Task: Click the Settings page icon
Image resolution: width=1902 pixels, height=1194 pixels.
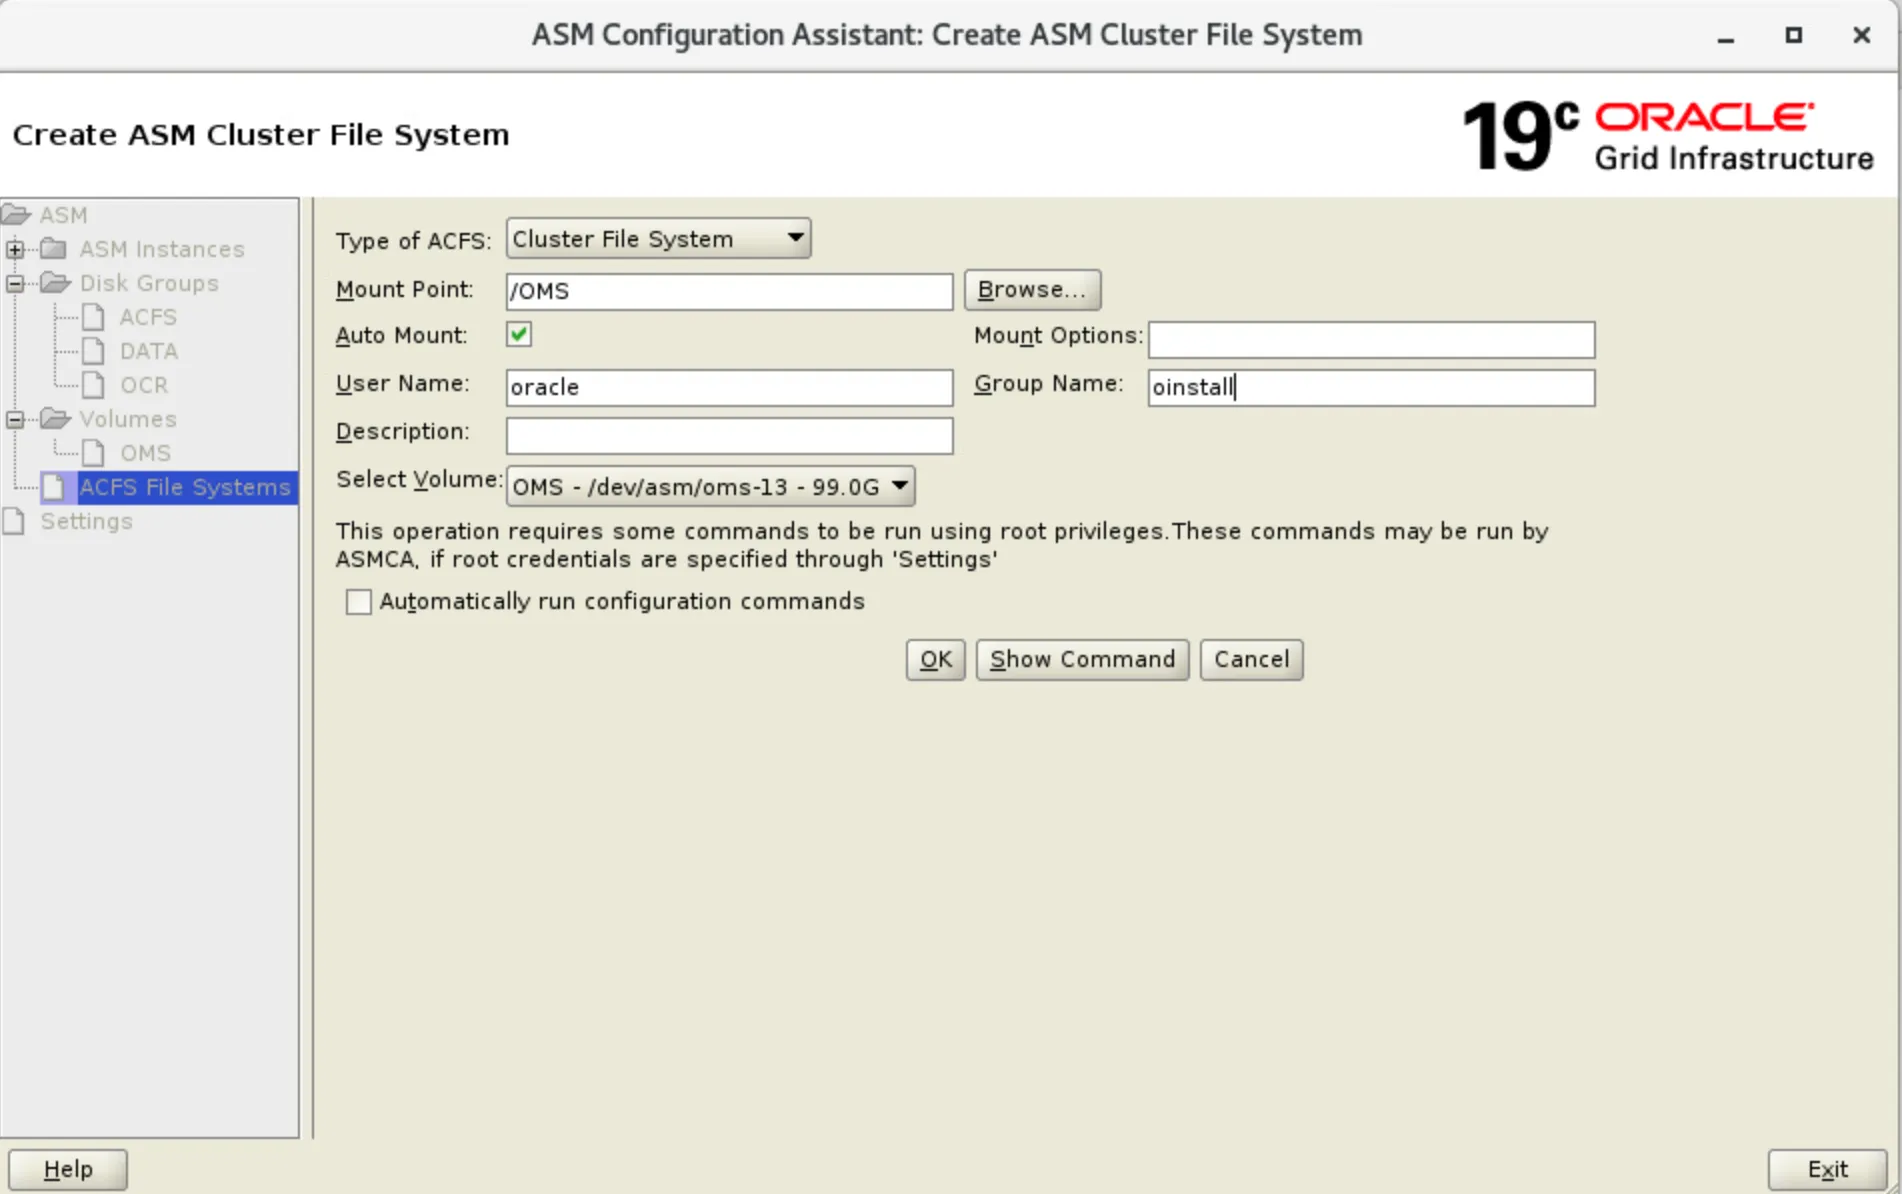Action: (14, 521)
